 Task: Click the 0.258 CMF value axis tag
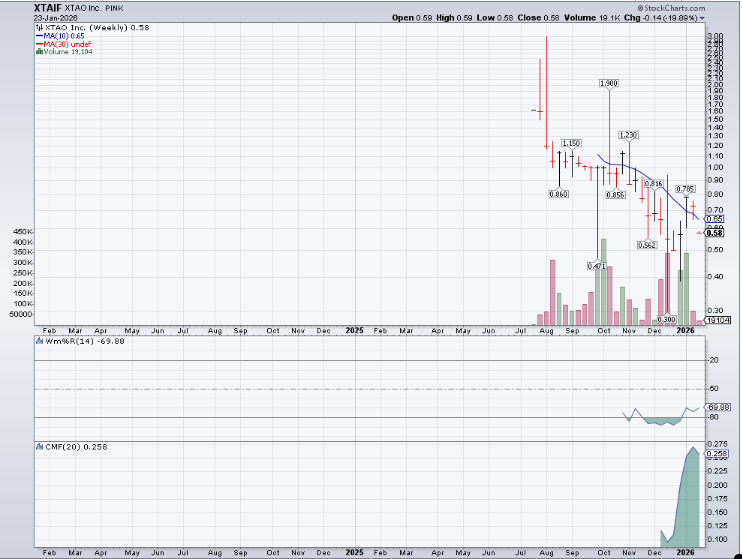pos(716,455)
